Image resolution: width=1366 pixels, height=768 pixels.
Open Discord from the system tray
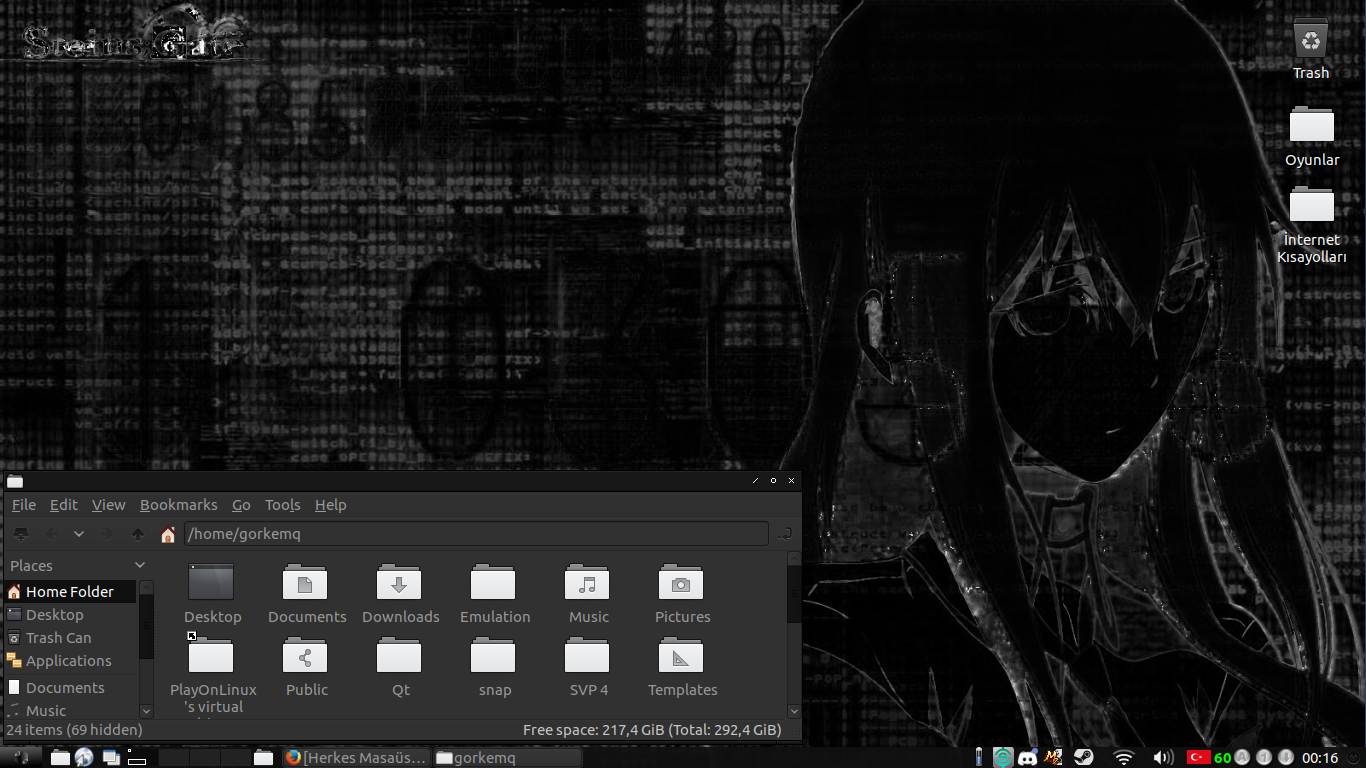tap(1027, 758)
